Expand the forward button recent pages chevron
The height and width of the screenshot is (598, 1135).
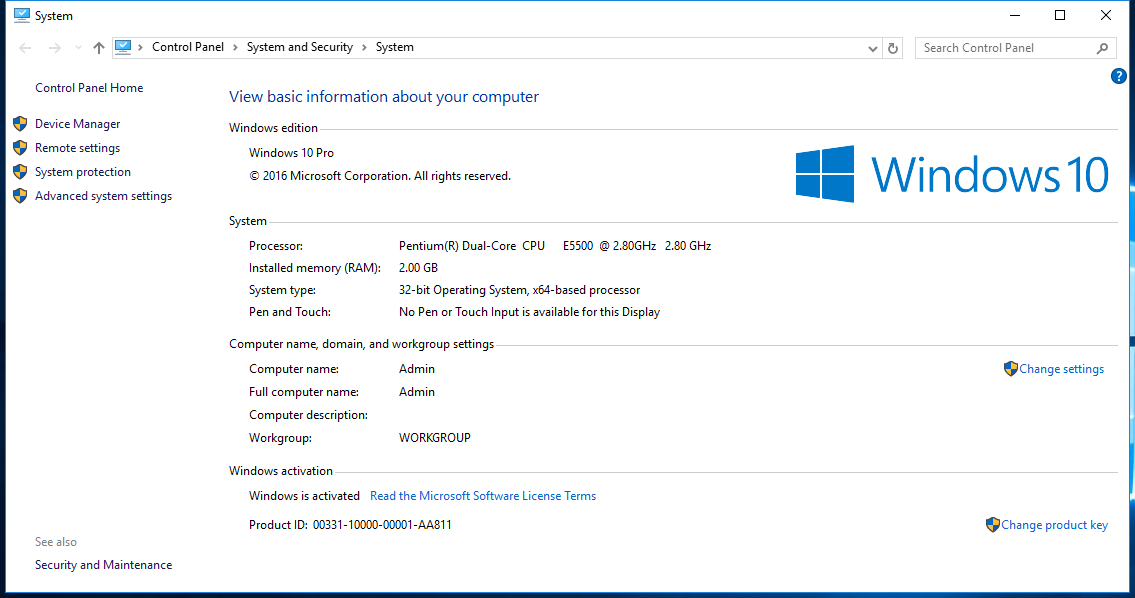click(x=77, y=47)
